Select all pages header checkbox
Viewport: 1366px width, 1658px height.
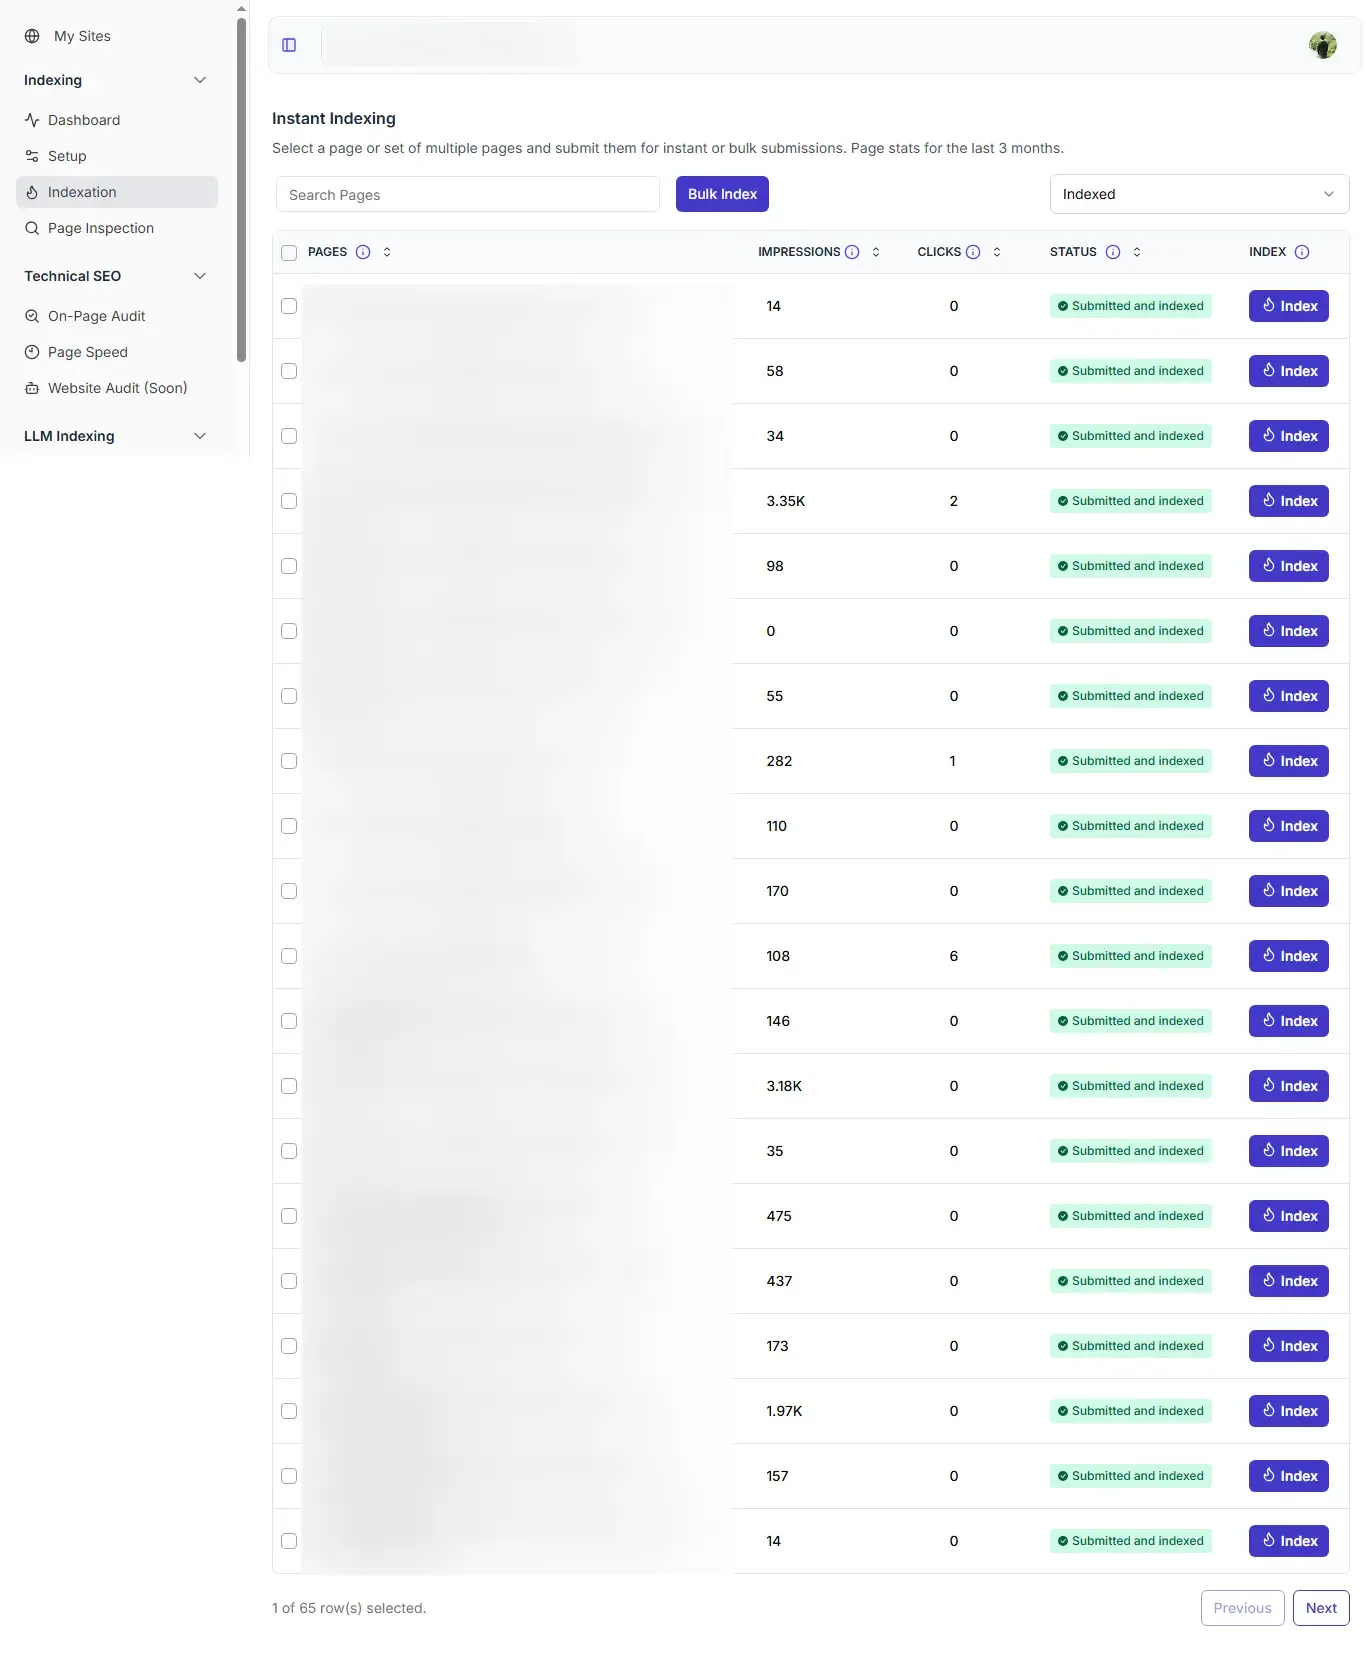(x=289, y=253)
